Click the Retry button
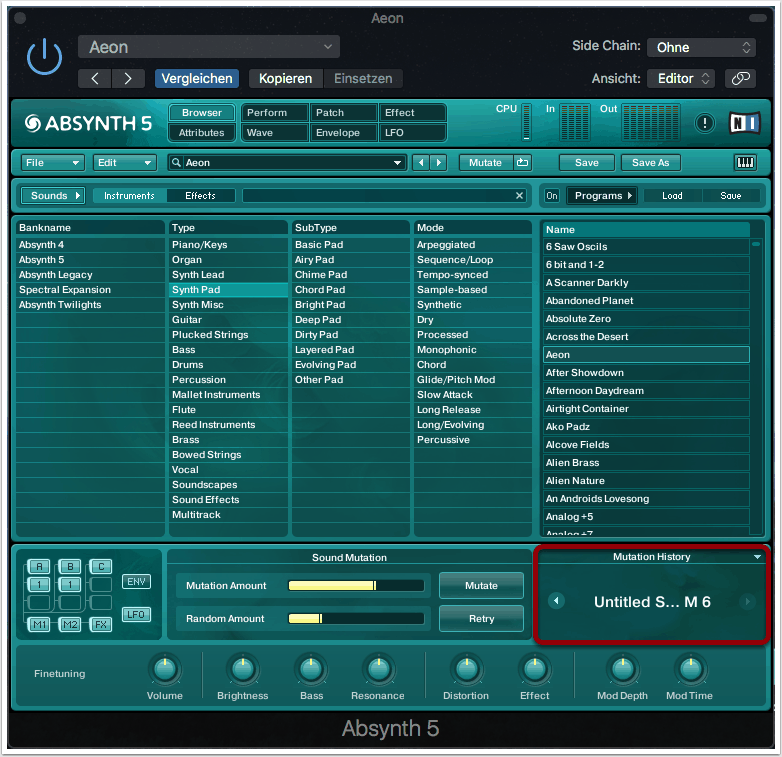Viewport: 782px width, 757px height. (481, 618)
